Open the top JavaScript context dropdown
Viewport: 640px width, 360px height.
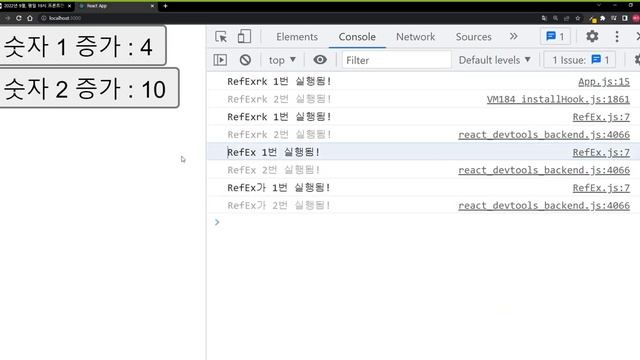tap(282, 60)
